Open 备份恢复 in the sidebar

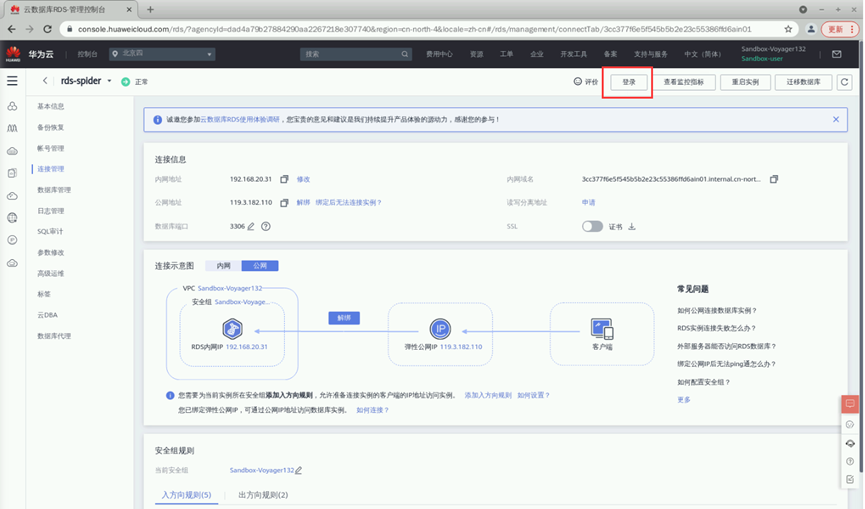click(51, 127)
